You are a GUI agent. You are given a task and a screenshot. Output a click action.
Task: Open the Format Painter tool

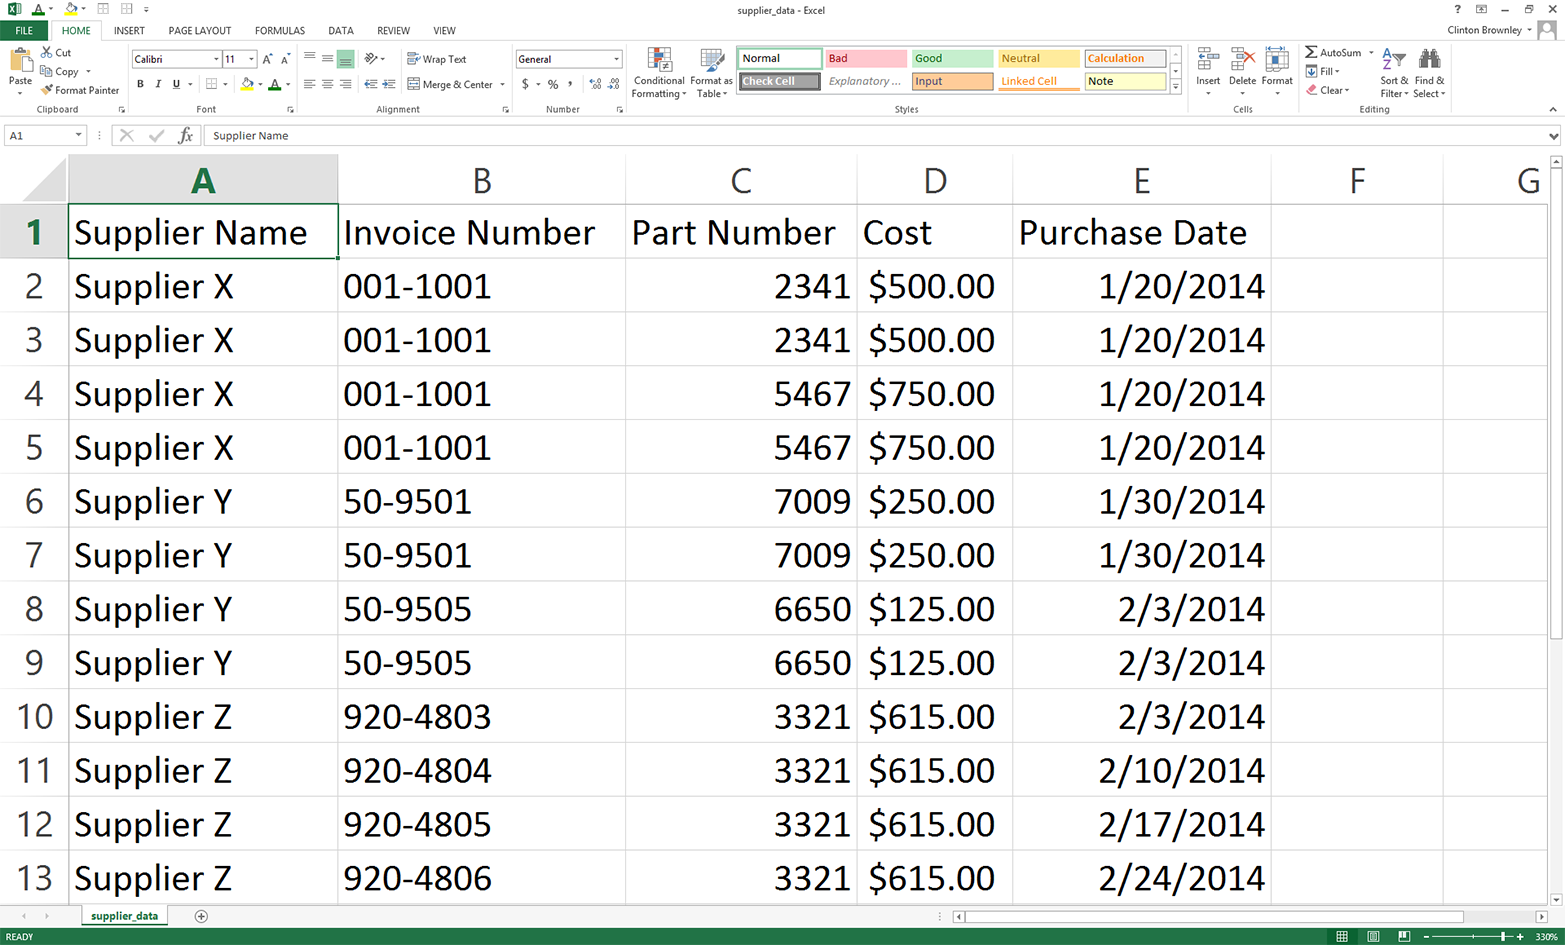(x=80, y=90)
